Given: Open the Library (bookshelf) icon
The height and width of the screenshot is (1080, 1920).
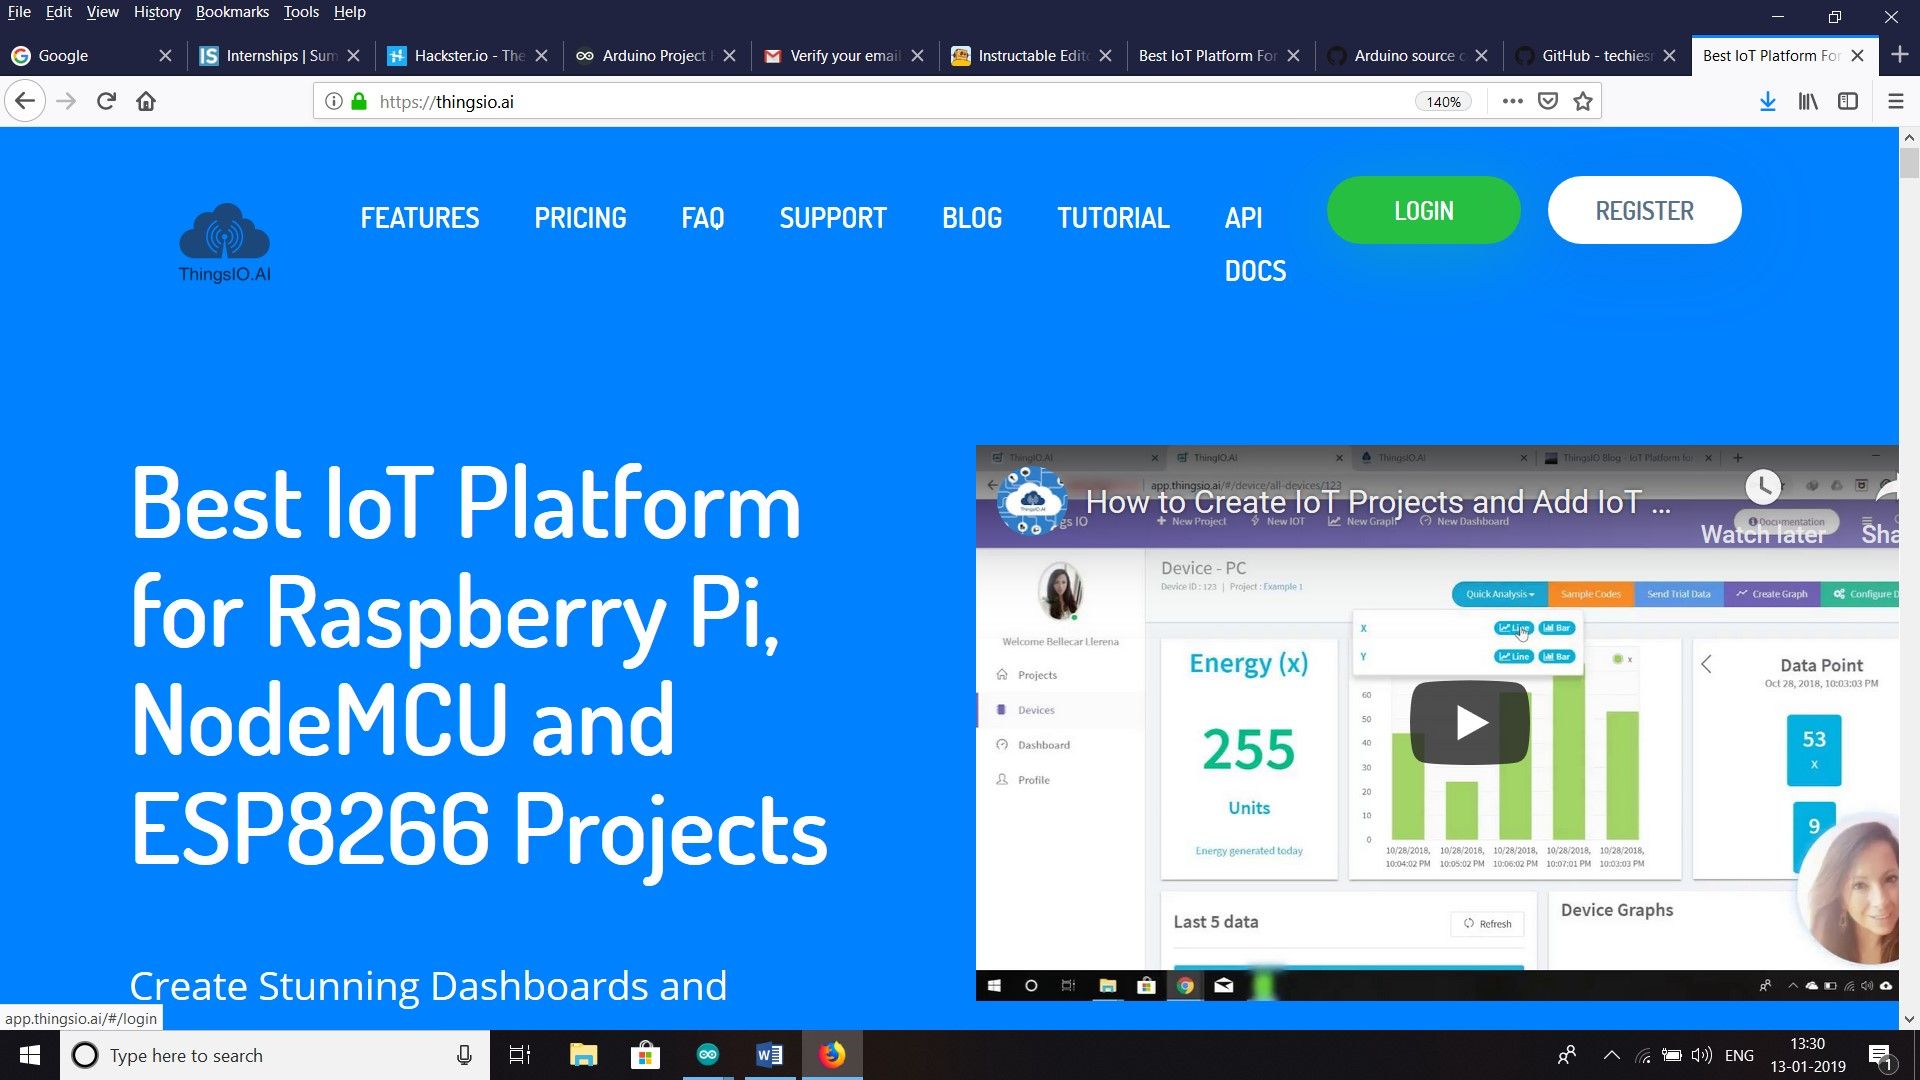Looking at the screenshot, I should point(1807,101).
